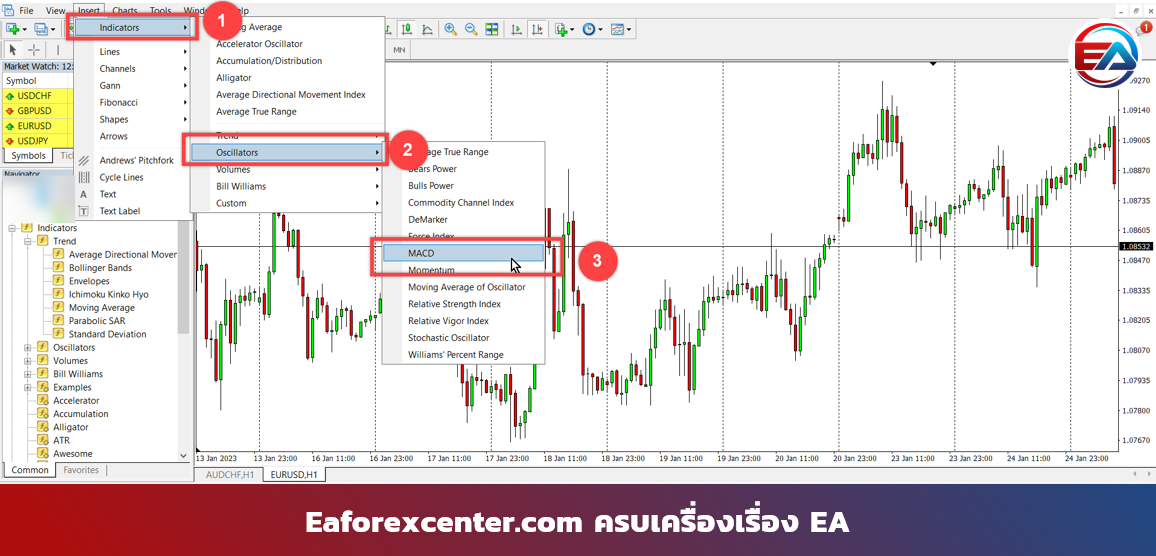
Task: Expand the Bill Williams folder in Navigator
Action: coord(28,374)
